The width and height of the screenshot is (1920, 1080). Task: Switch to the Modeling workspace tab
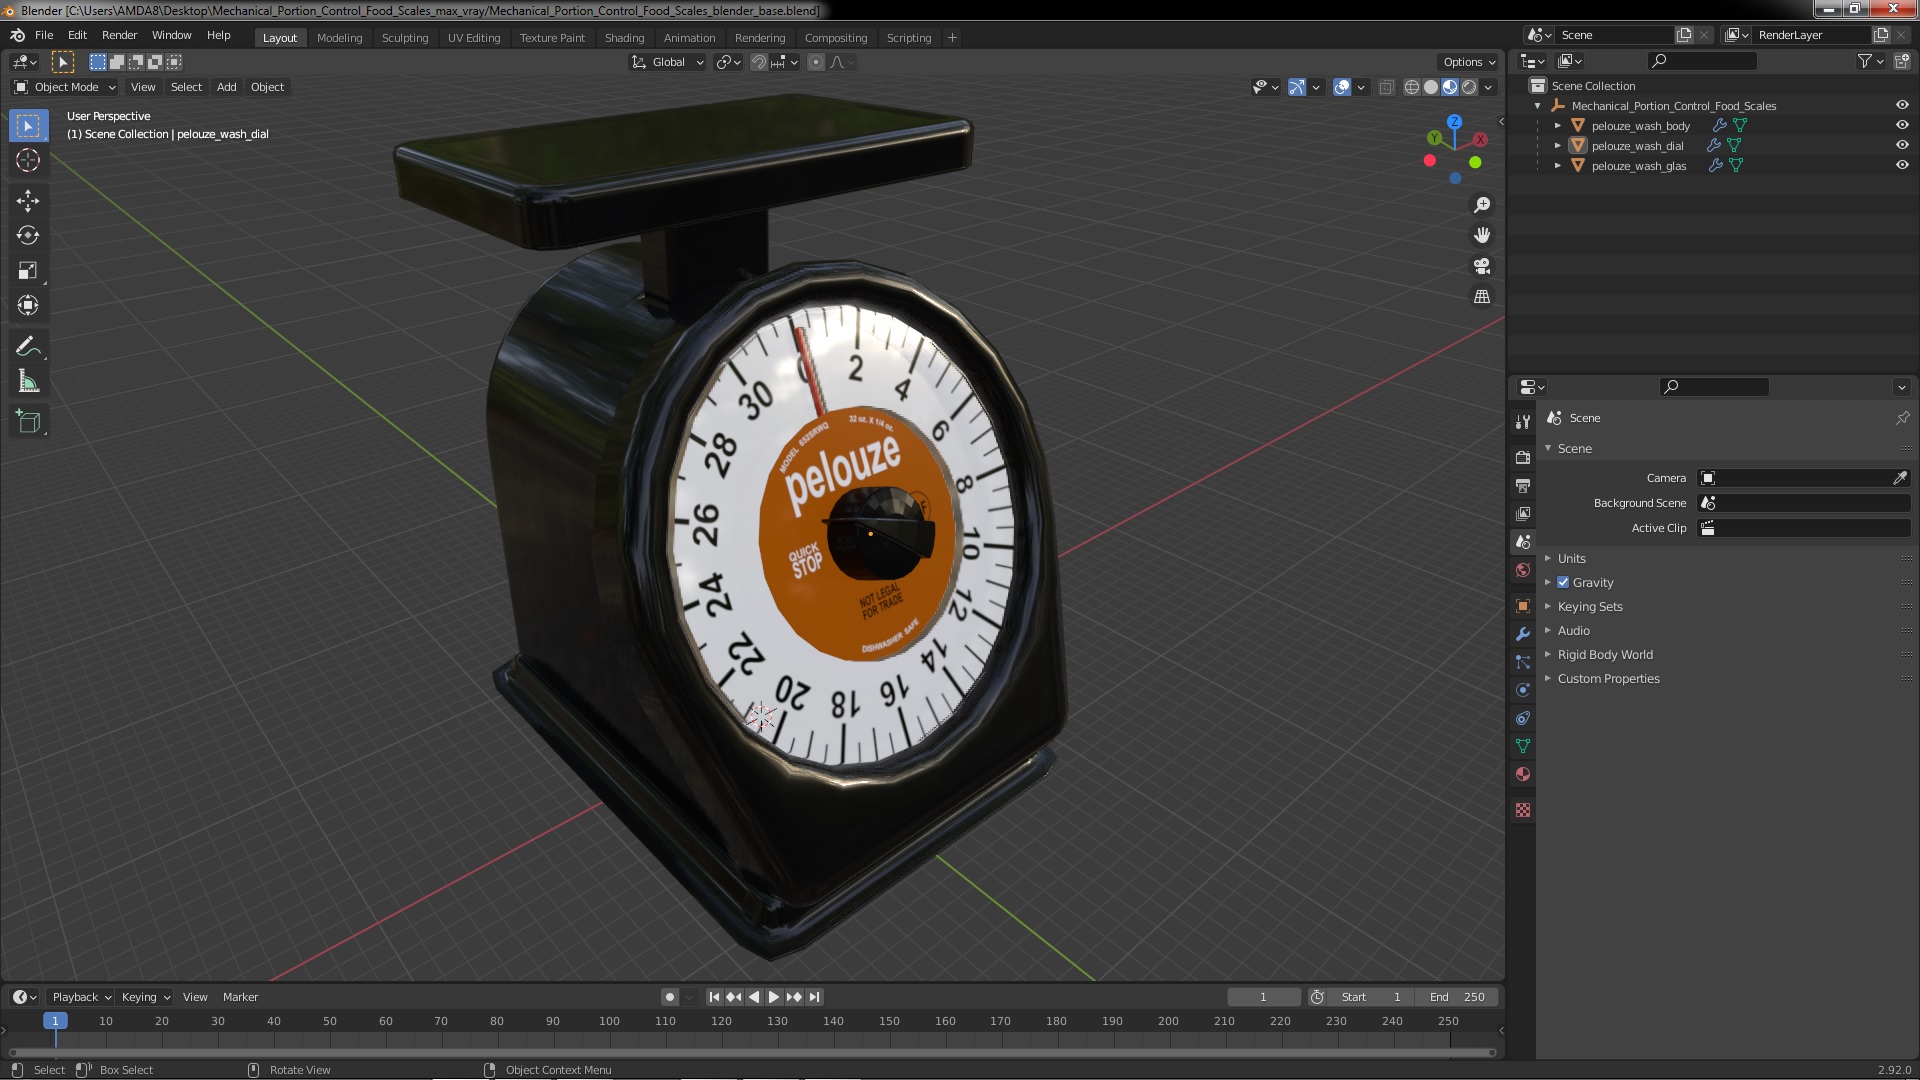click(x=339, y=38)
